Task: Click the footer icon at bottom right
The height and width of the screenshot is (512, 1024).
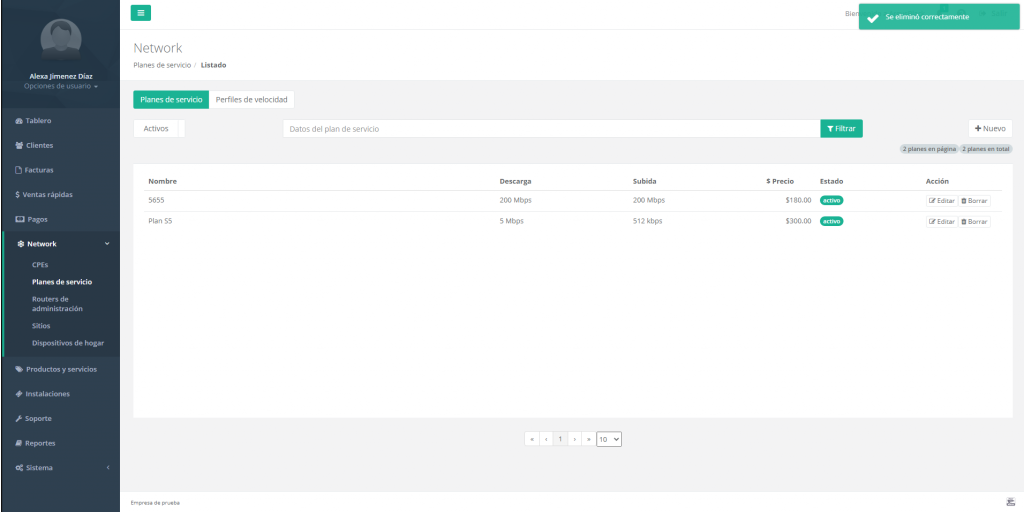Action: click(1010, 502)
